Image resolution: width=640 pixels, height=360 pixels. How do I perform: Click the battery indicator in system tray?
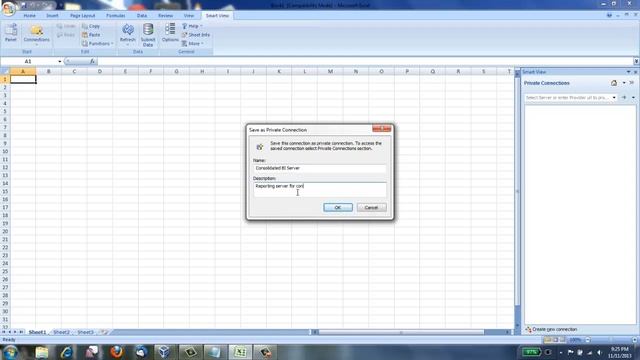[x=531, y=352]
